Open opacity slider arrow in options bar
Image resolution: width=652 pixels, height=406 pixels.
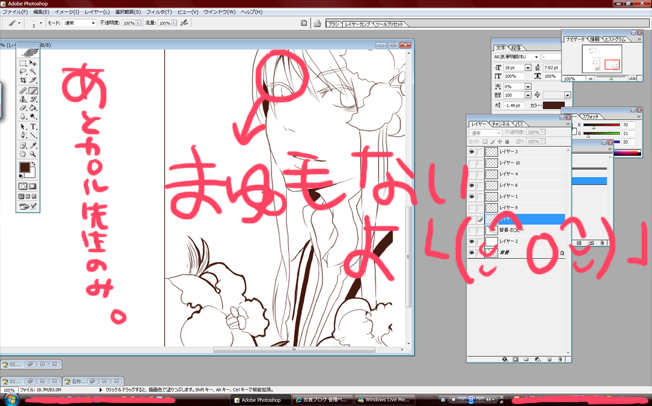click(138, 23)
